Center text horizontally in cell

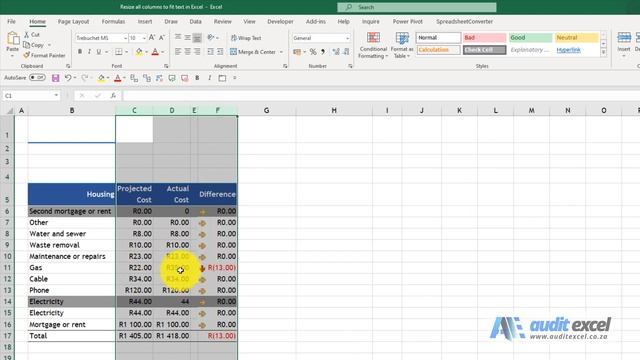click(187, 52)
